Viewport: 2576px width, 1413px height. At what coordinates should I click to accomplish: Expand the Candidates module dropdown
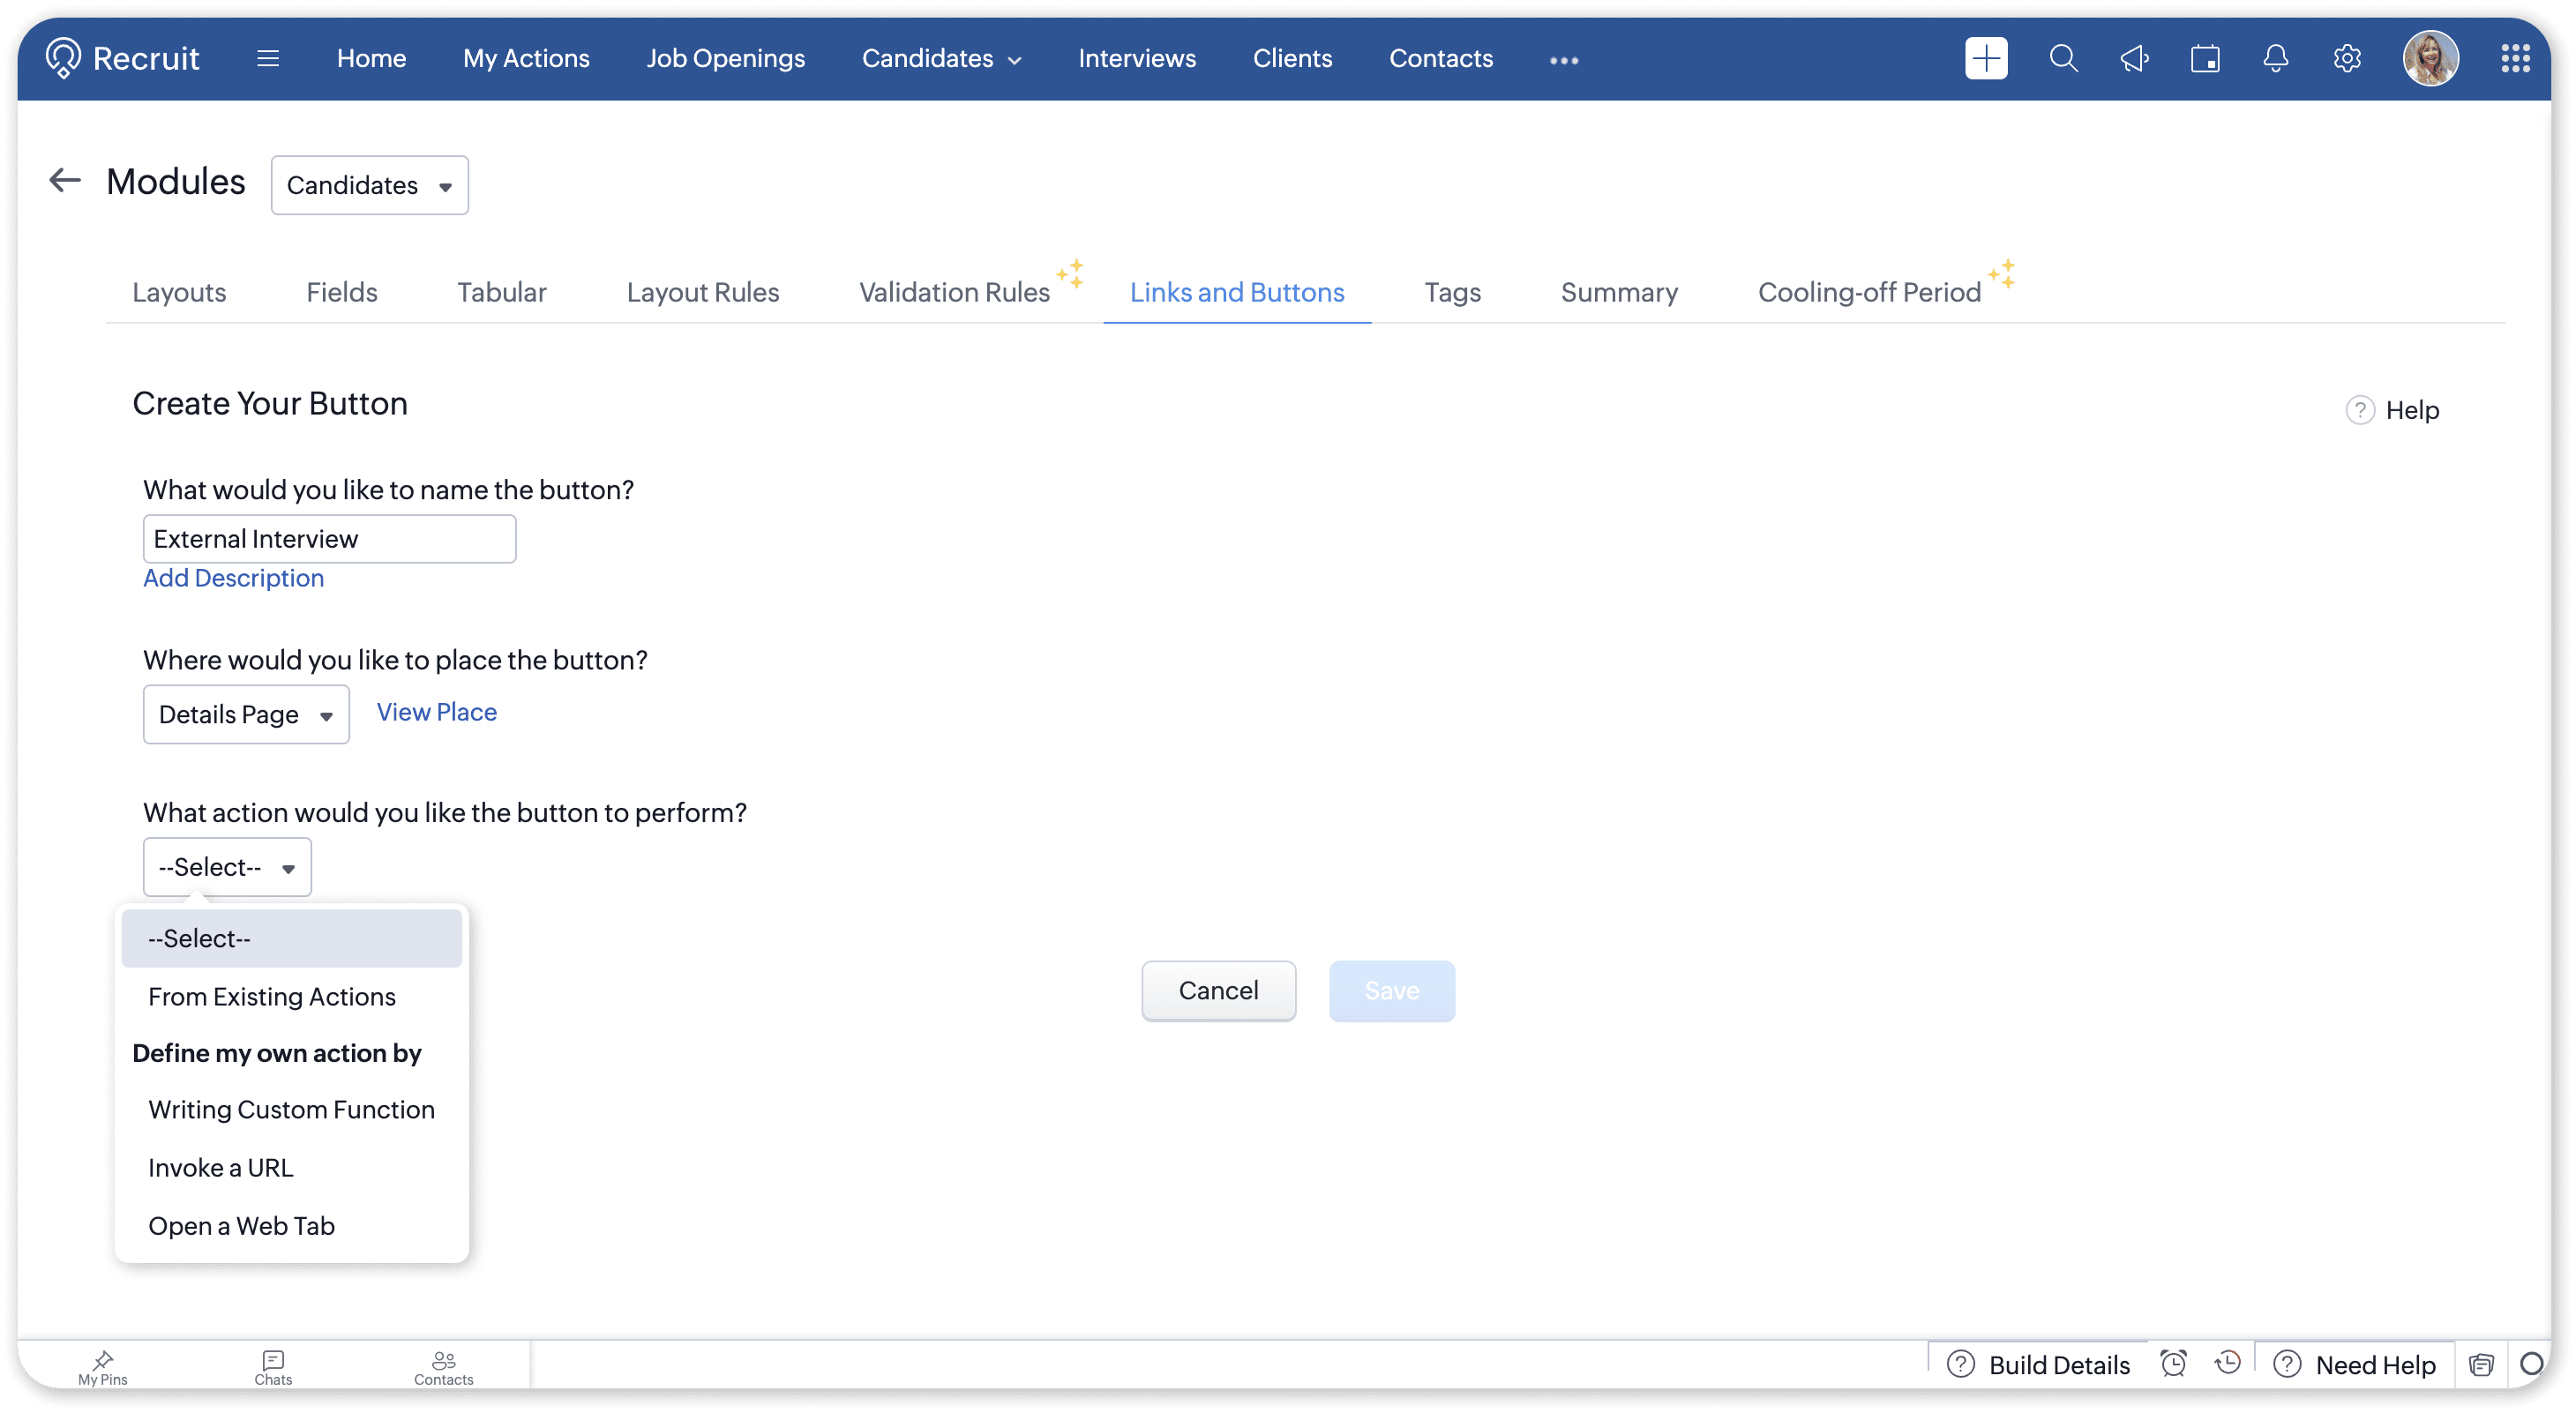click(x=369, y=185)
